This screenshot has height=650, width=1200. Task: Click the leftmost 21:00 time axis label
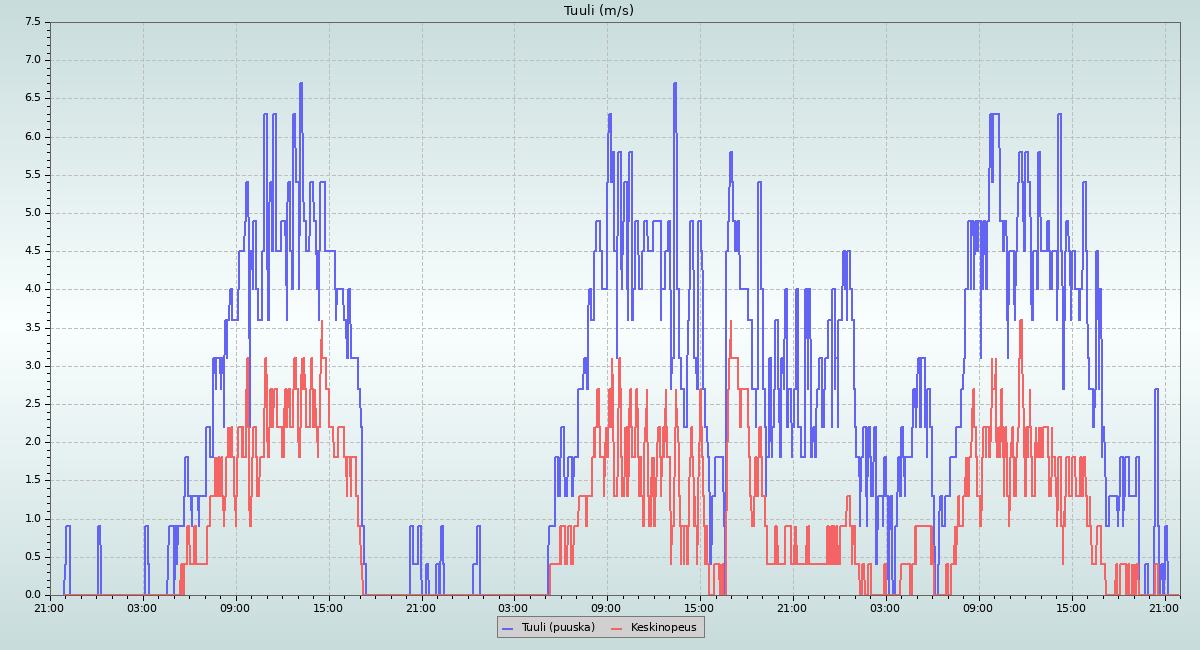(50, 607)
